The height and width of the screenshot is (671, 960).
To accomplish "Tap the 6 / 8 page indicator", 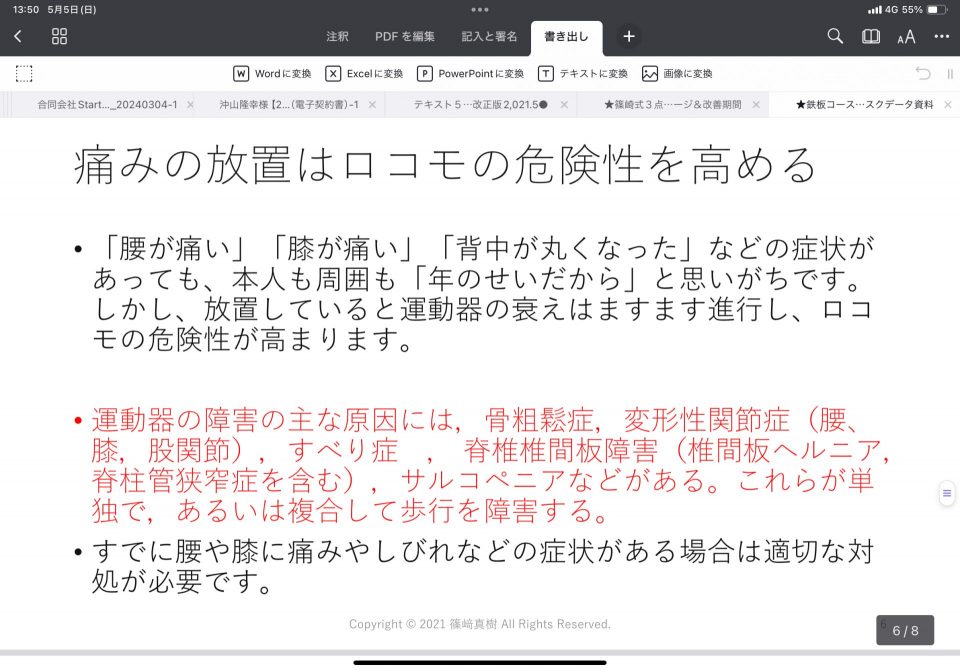I will [x=905, y=630].
